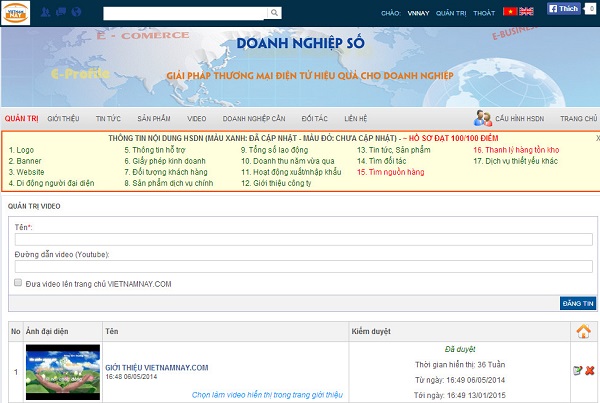Image resolution: width=600 pixels, height=403 pixels.
Task: Close the HSDN info panel
Action: 598,138
